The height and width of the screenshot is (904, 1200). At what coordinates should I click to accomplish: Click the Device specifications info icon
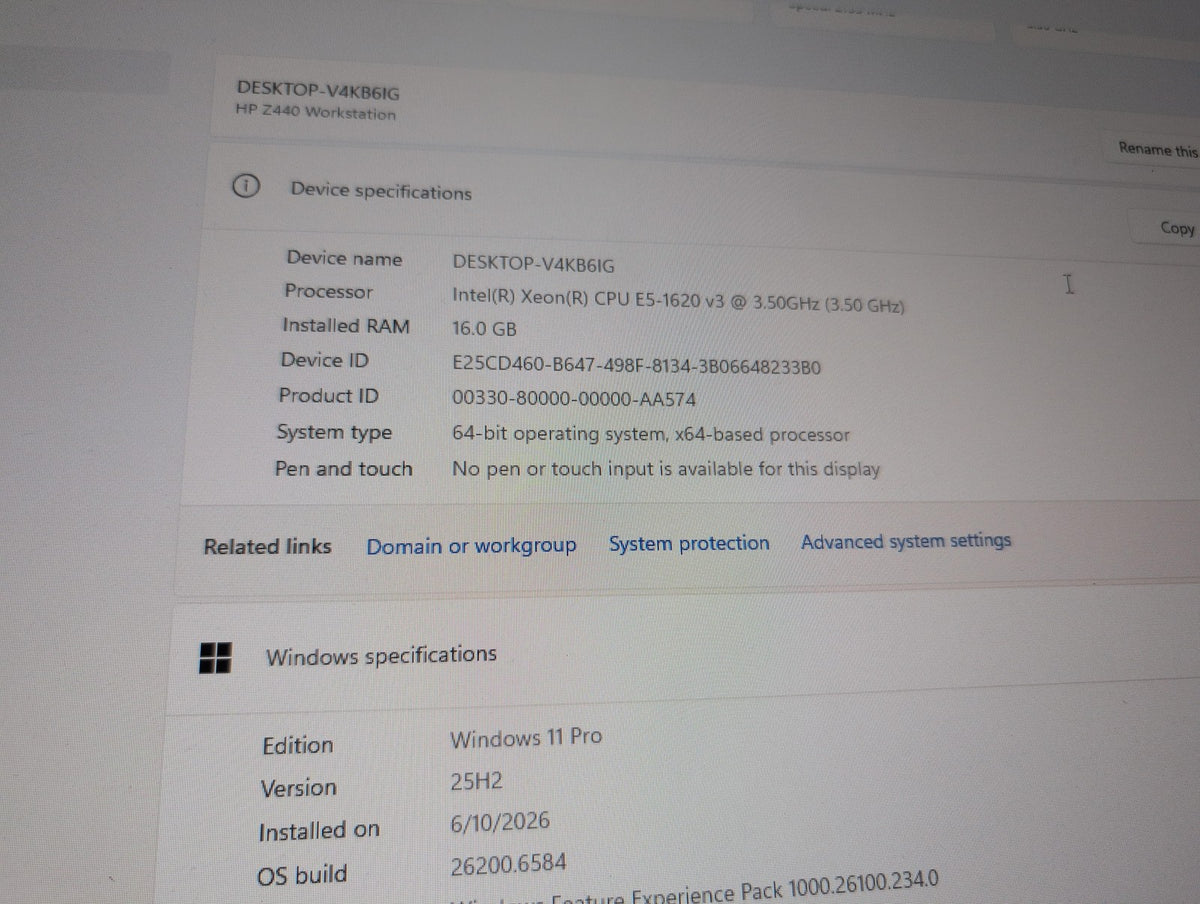pyautogui.click(x=246, y=186)
